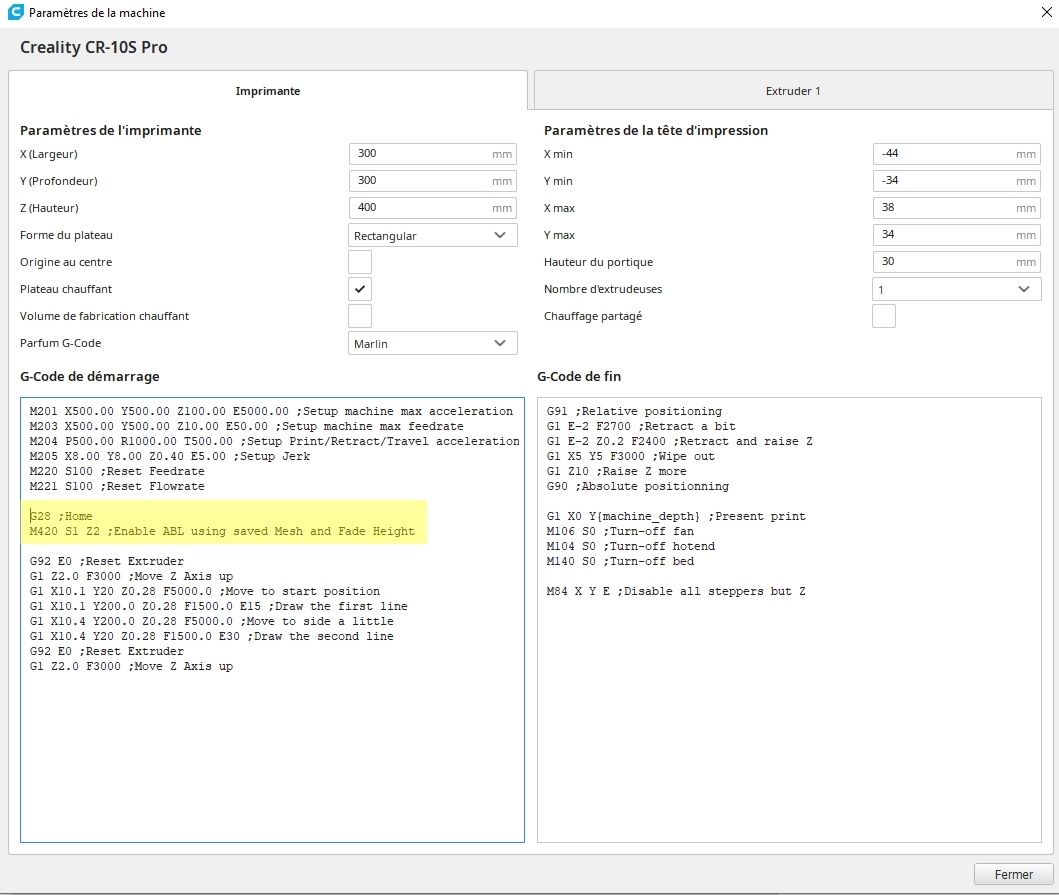Switch to the Extruder 1 tab
Image resolution: width=1059 pixels, height=895 pixels.
pos(793,91)
